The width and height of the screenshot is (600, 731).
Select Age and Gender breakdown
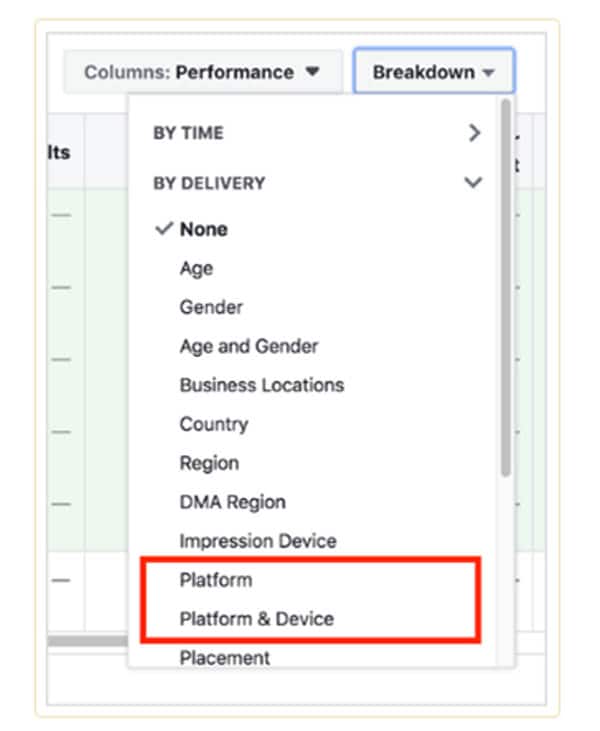pyautogui.click(x=249, y=346)
